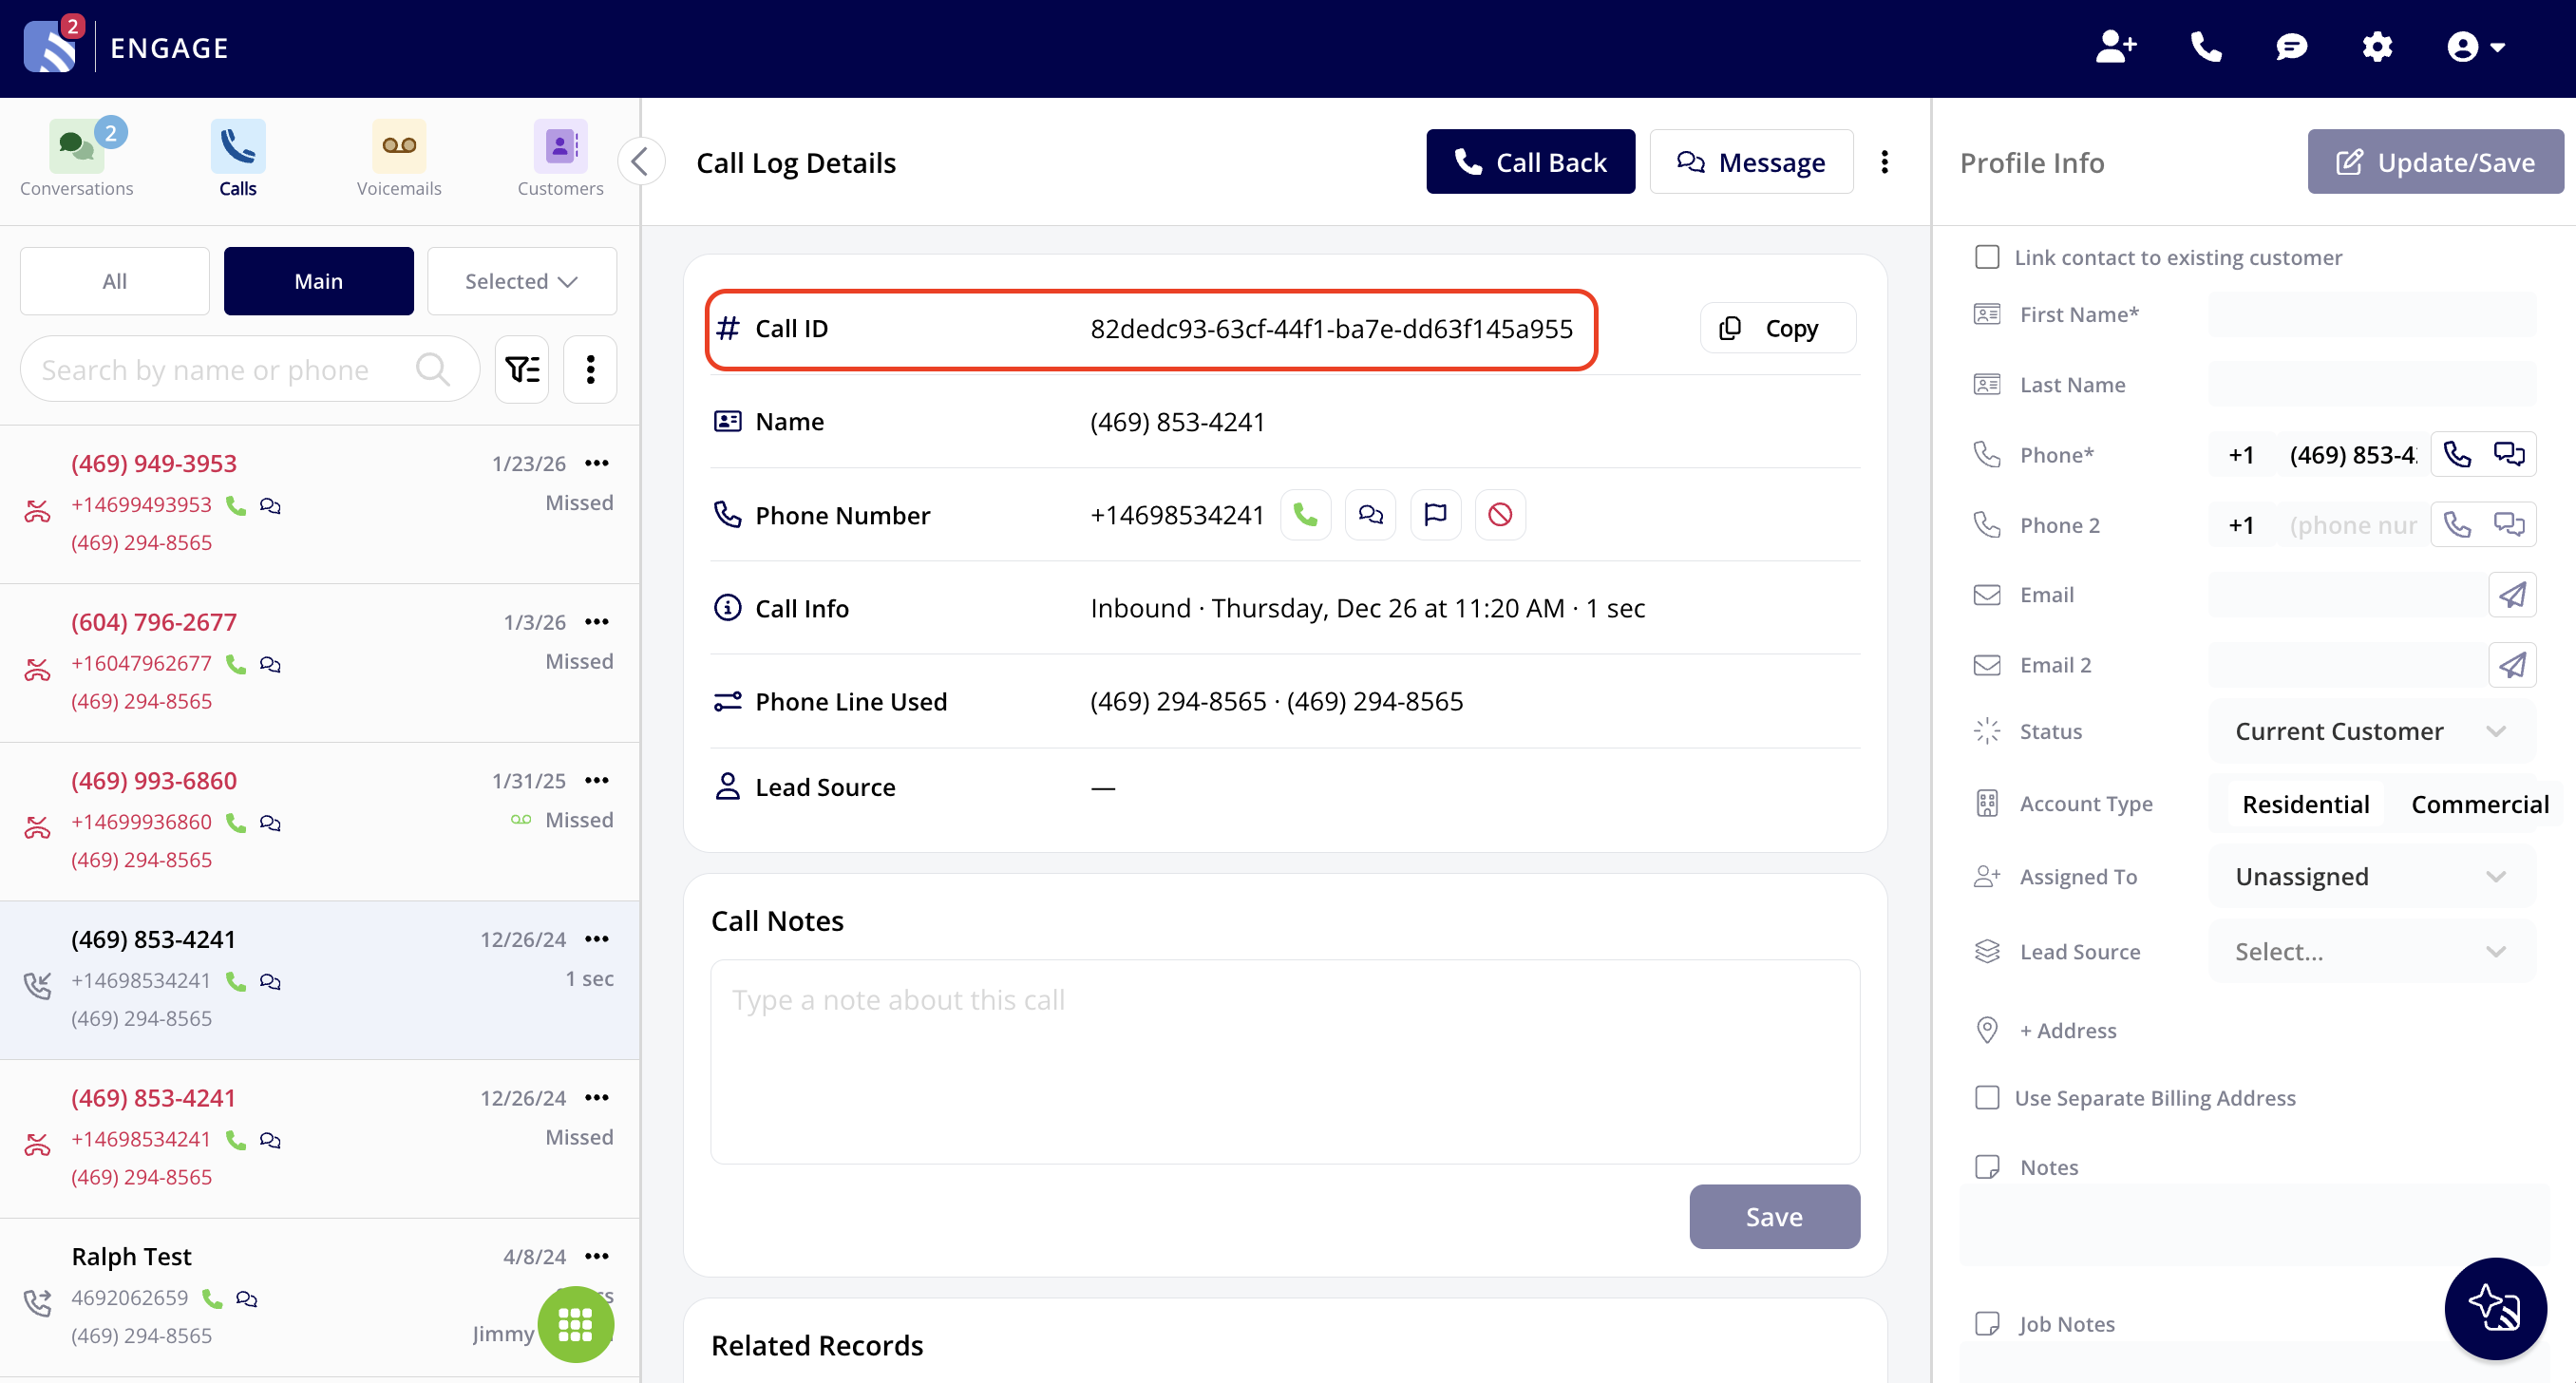This screenshot has height=1383, width=2576.
Task: Focus the Search by name or phone field
Action: (x=250, y=369)
